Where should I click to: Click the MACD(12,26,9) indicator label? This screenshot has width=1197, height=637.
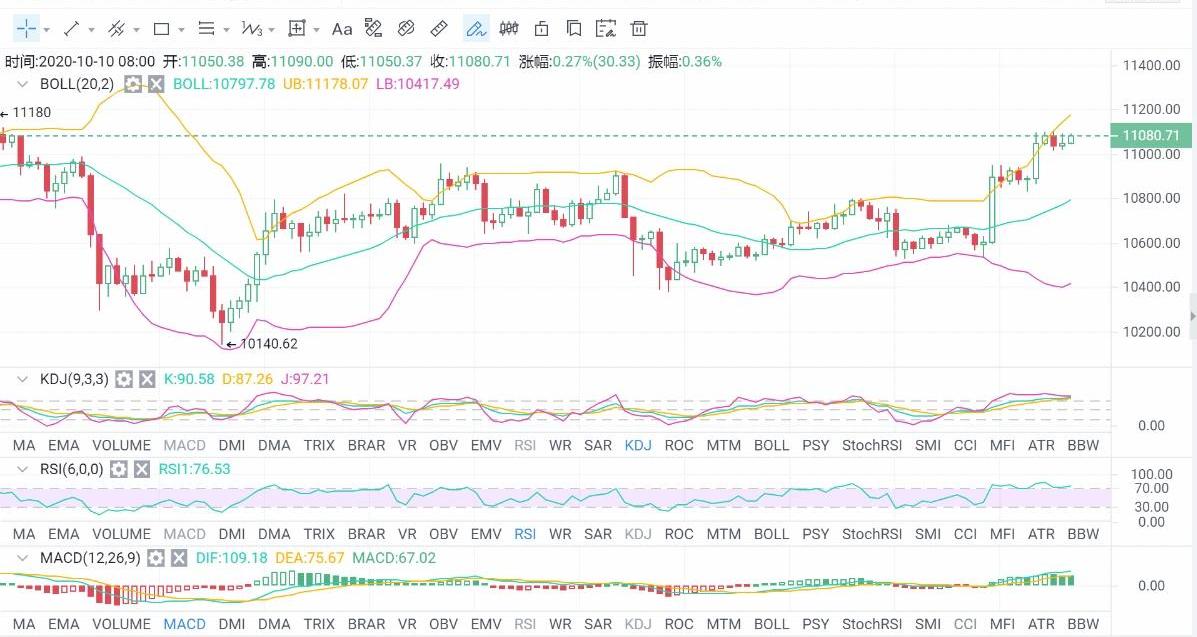(x=90, y=558)
